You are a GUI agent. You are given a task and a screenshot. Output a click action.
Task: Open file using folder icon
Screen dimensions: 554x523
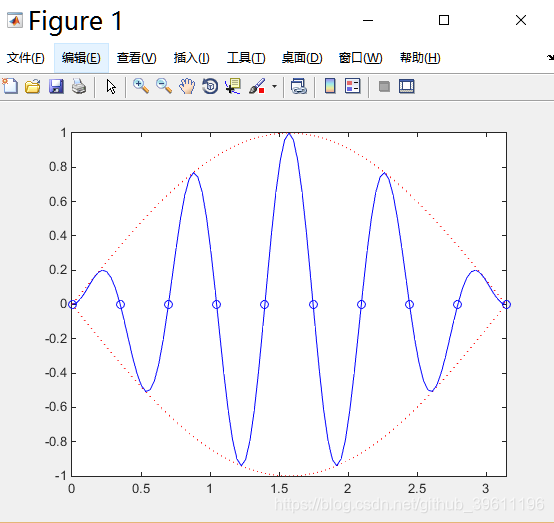[x=33, y=86]
